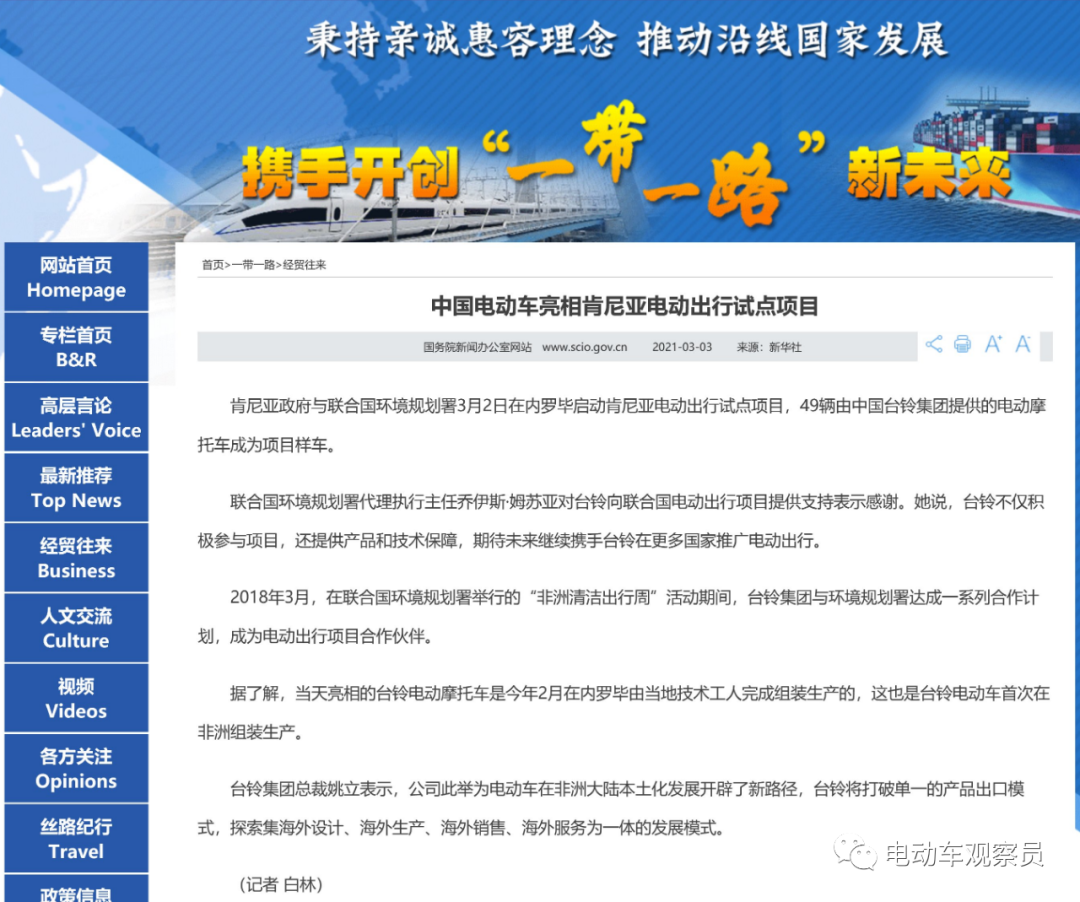Click the share icon in article toolbar
This screenshot has width=1080, height=902.
(x=933, y=344)
